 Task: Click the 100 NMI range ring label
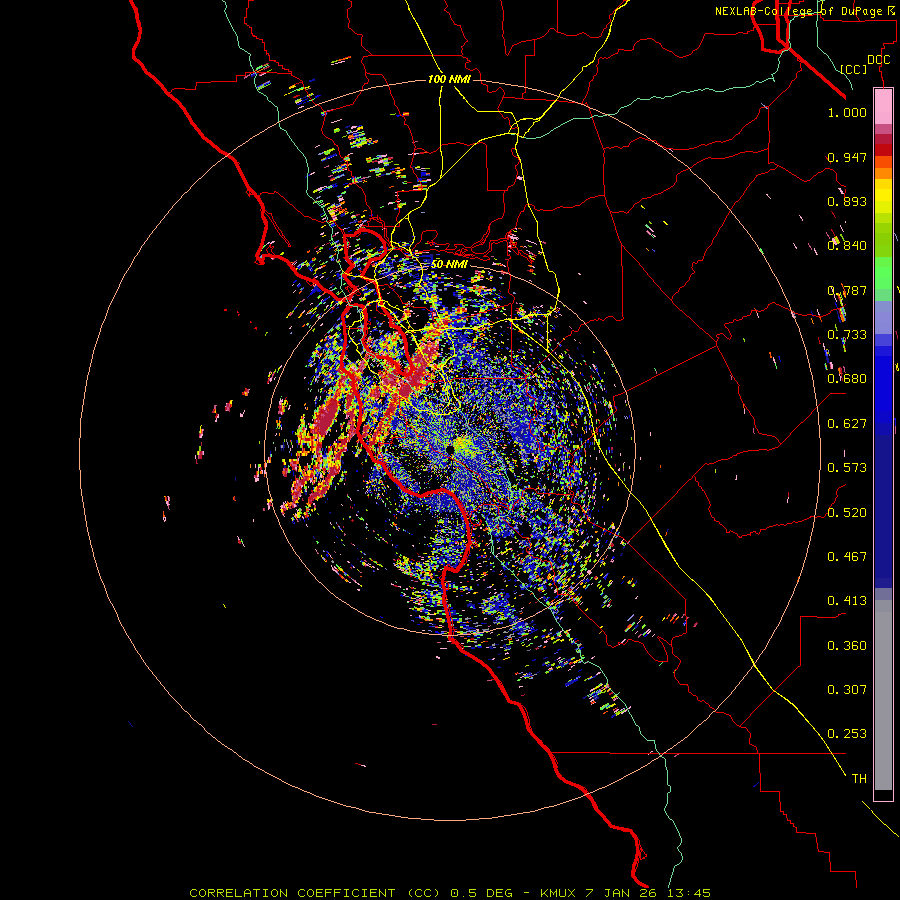pyautogui.click(x=449, y=79)
